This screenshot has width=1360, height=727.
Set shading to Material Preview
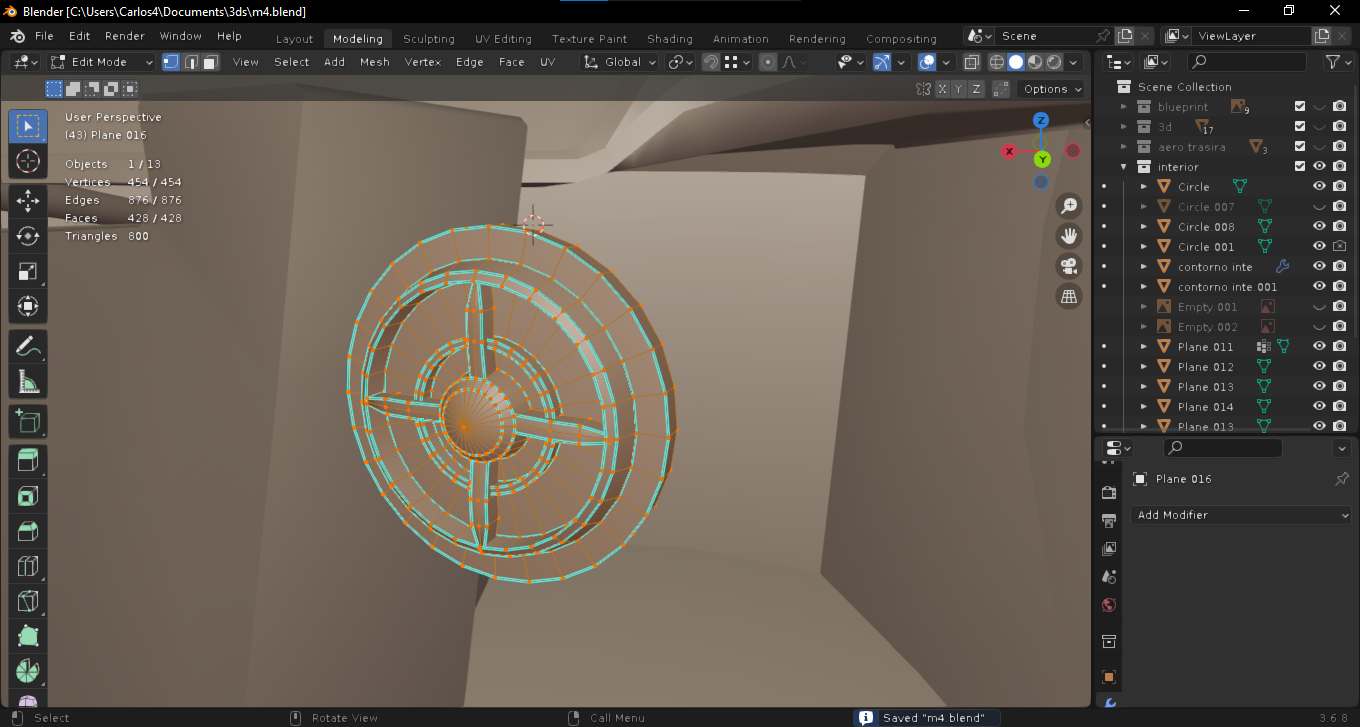(1035, 62)
